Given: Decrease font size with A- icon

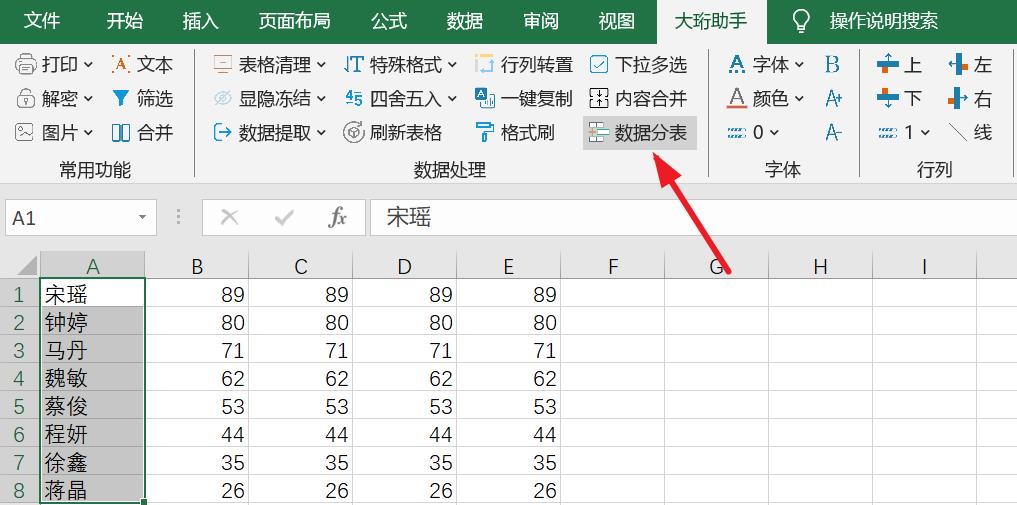Looking at the screenshot, I should click(833, 133).
